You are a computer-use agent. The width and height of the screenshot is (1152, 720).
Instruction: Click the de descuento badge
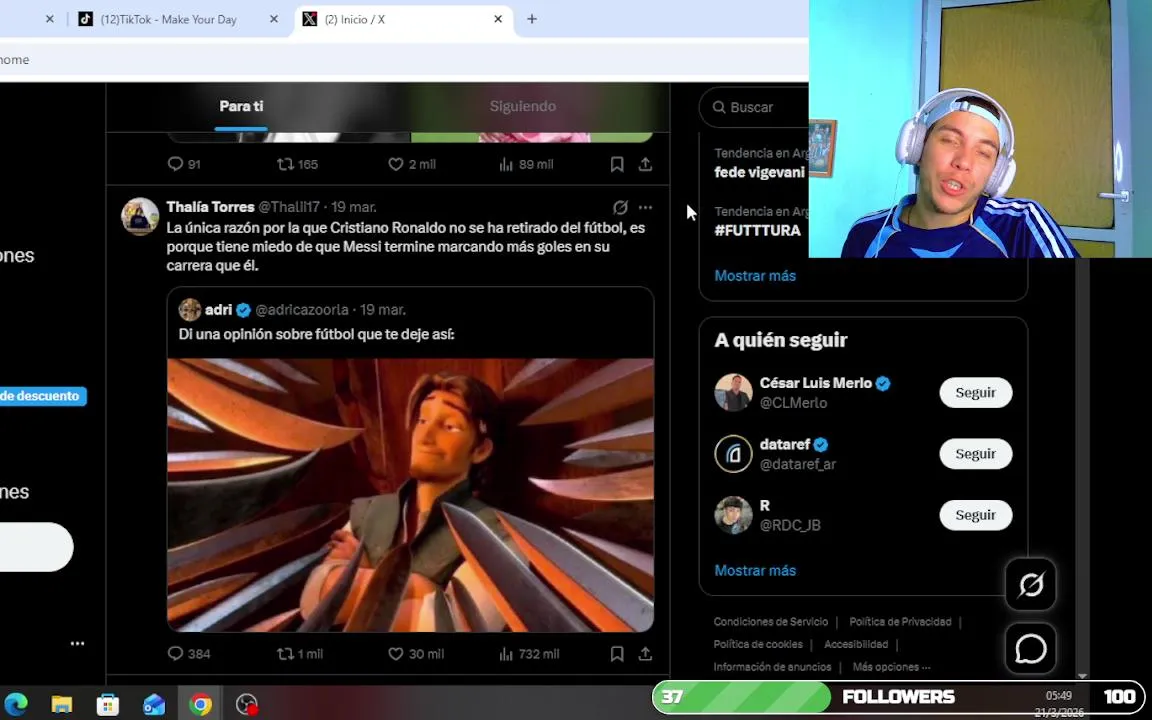point(42,396)
